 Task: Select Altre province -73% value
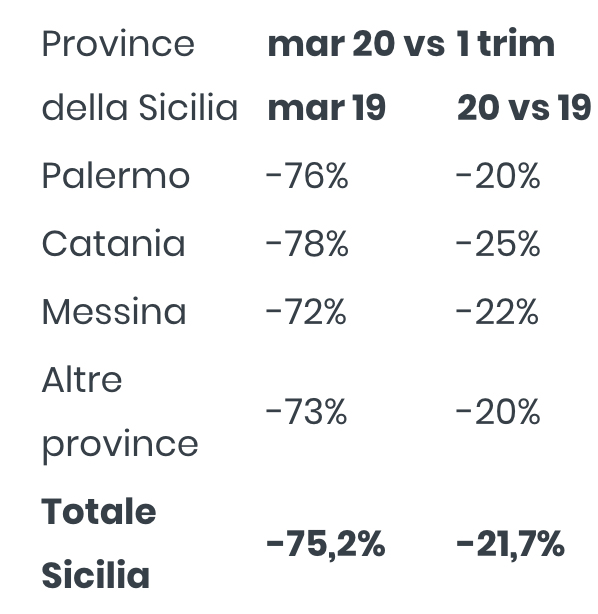(x=307, y=412)
